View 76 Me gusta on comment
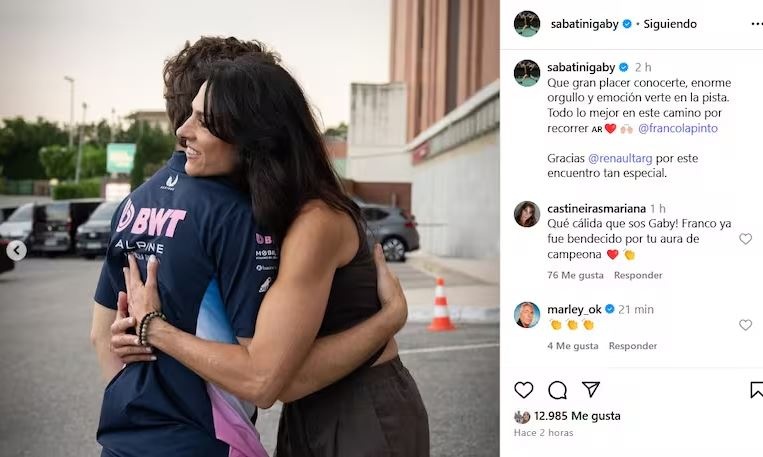This screenshot has width=763, height=457. click(x=575, y=275)
